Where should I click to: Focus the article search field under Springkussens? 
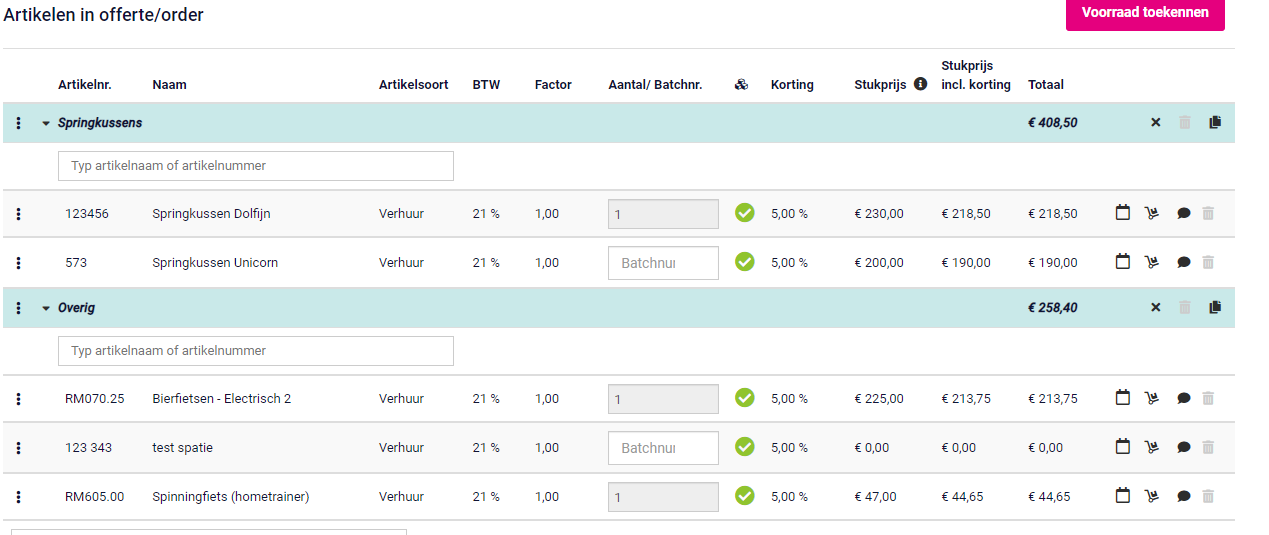coord(256,166)
